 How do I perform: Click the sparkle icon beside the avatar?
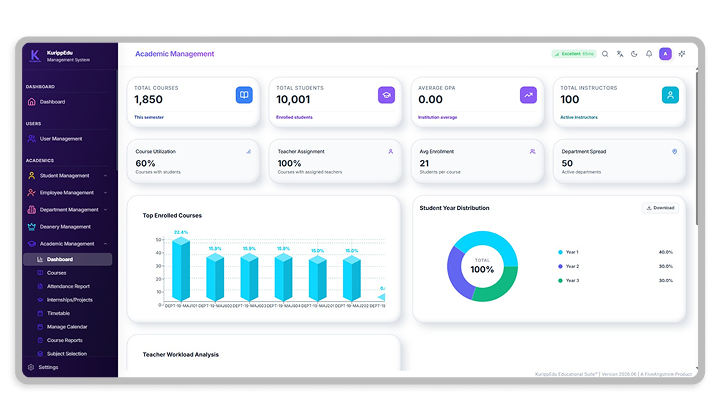coord(682,54)
